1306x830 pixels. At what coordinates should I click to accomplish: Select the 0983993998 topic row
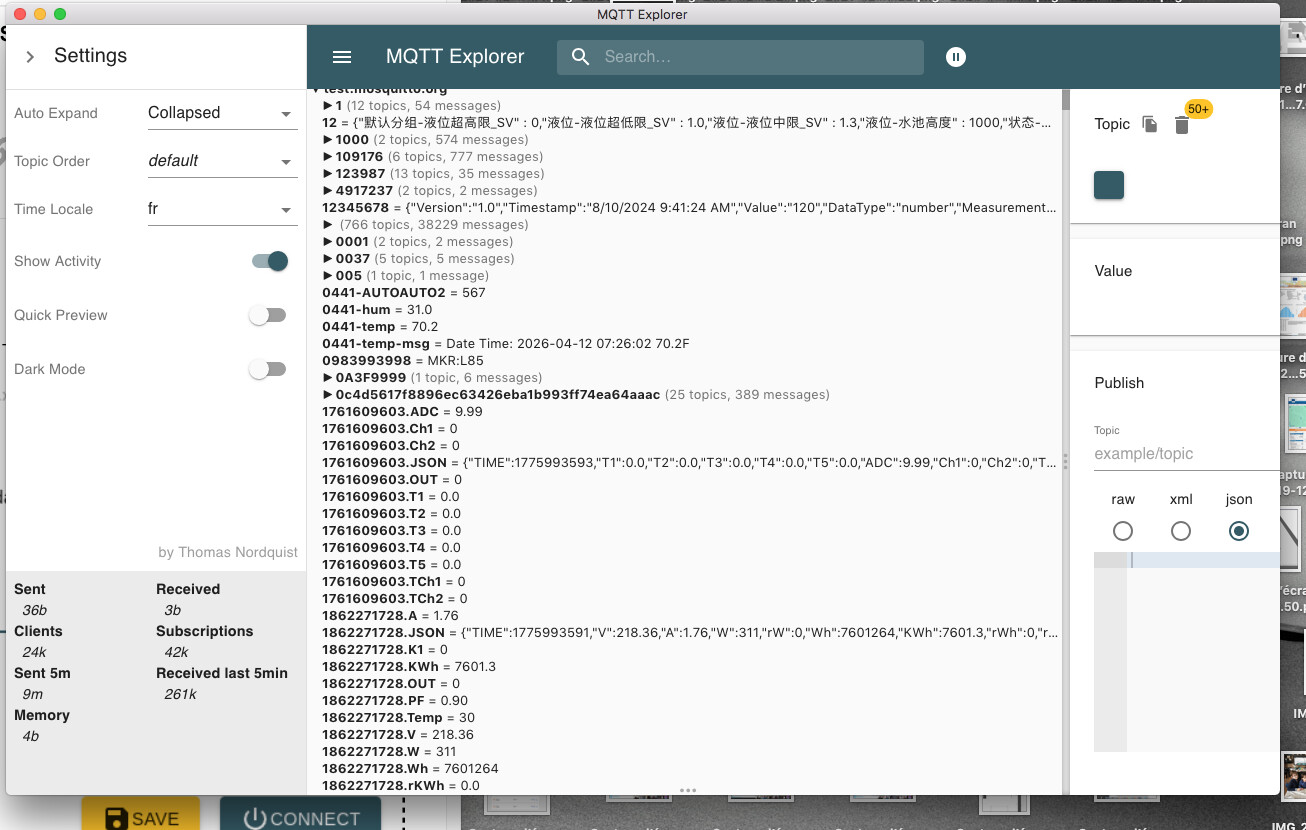[x=403, y=361]
